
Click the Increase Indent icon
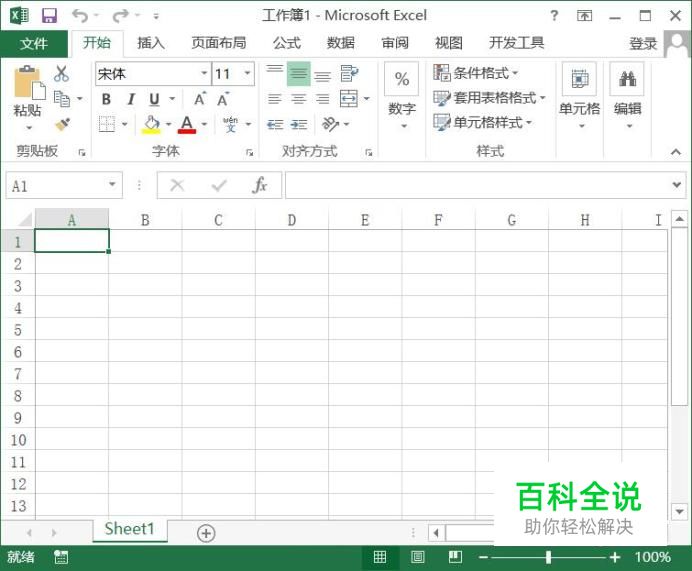point(299,125)
